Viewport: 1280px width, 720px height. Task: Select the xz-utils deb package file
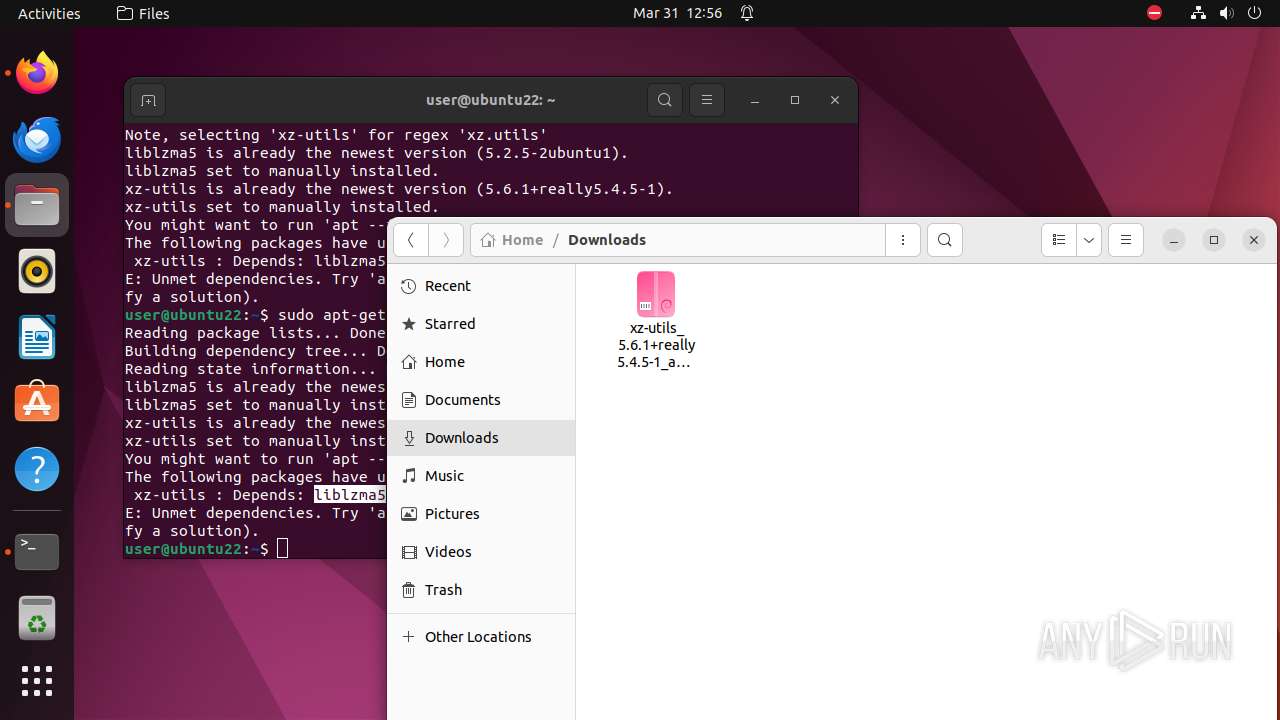(x=656, y=320)
